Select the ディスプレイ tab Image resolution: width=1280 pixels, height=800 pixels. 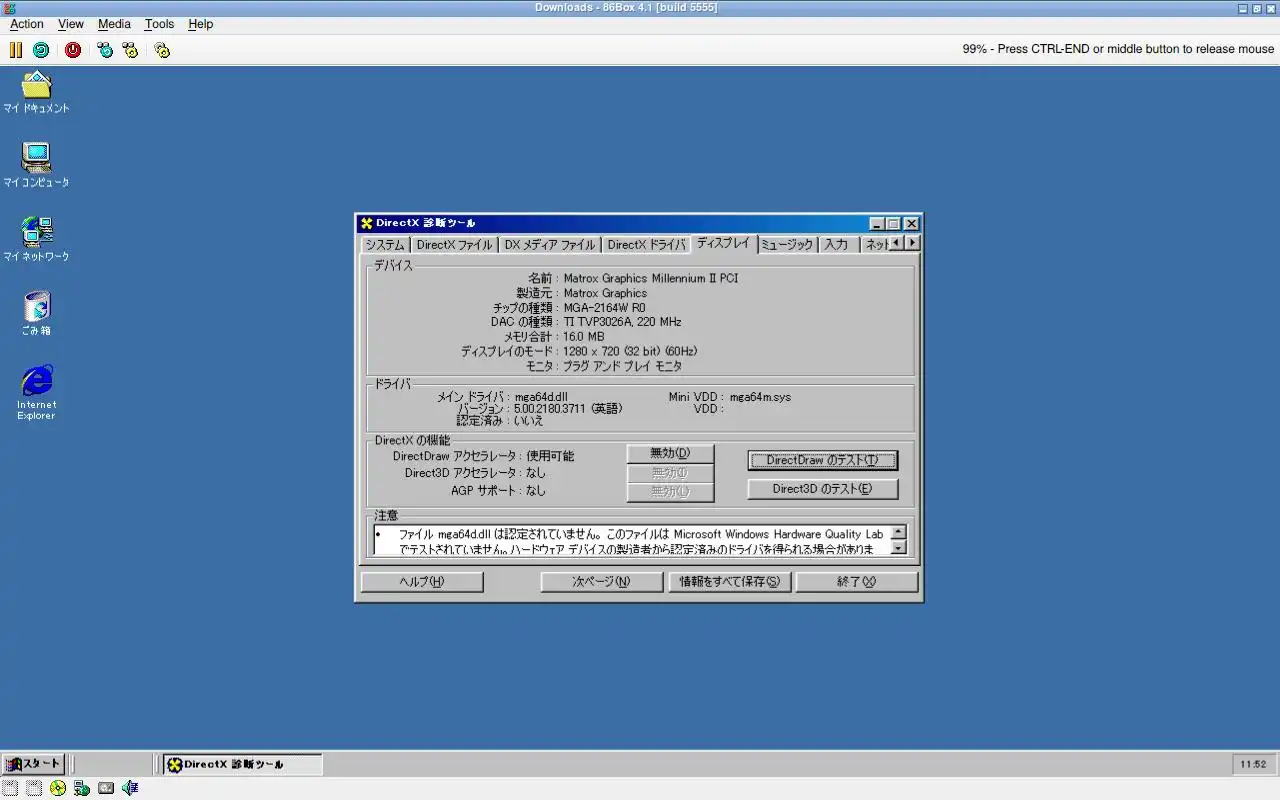723,243
